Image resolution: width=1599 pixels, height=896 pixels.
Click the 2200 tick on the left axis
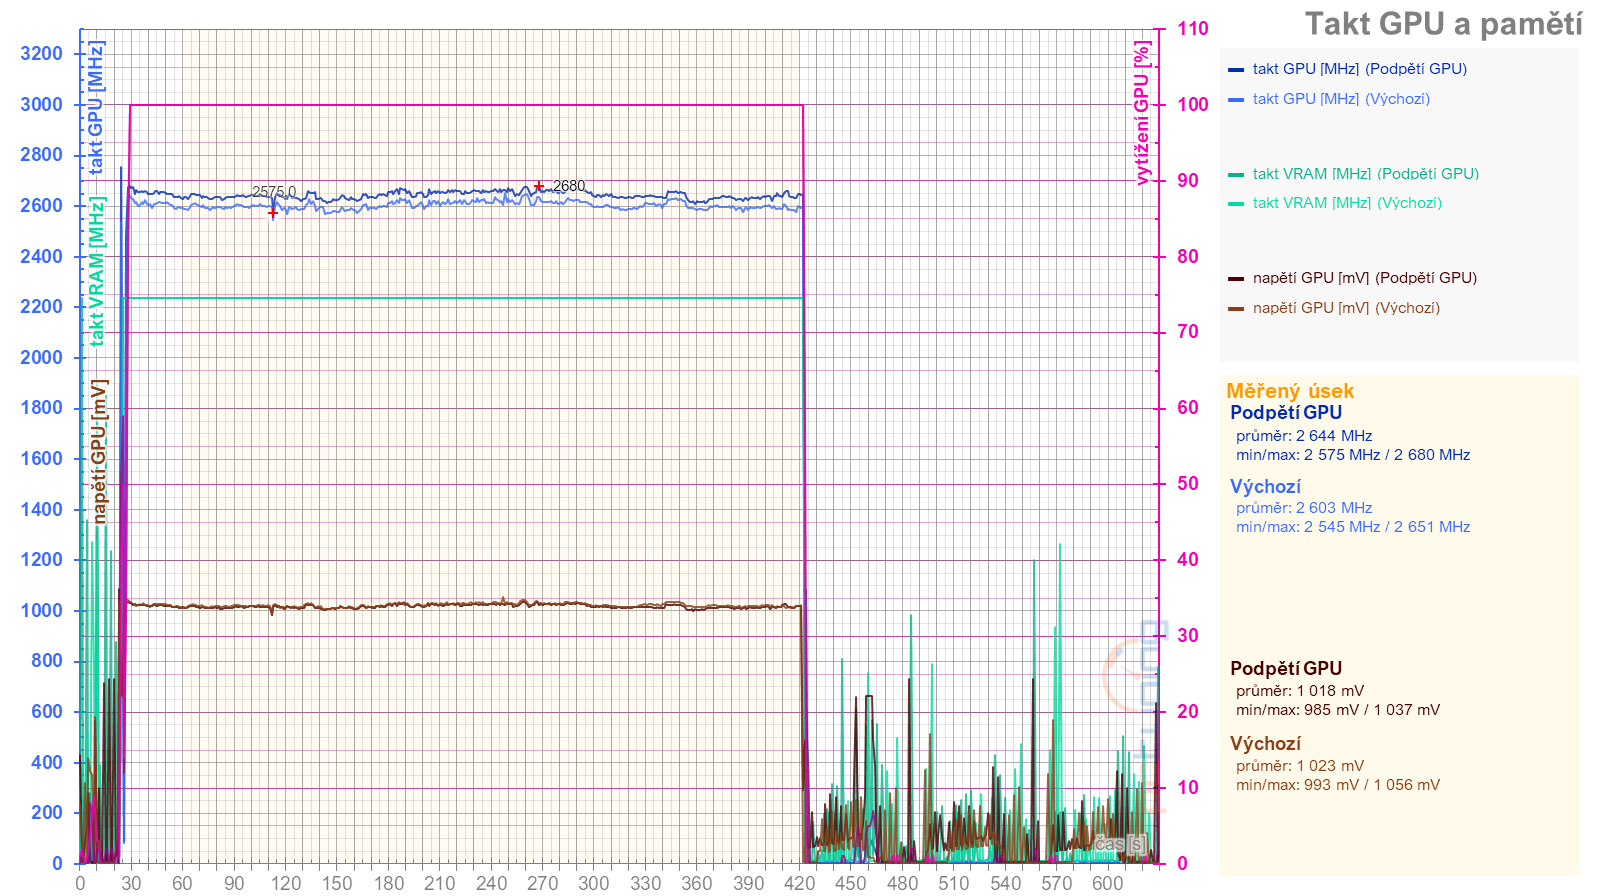(41, 307)
